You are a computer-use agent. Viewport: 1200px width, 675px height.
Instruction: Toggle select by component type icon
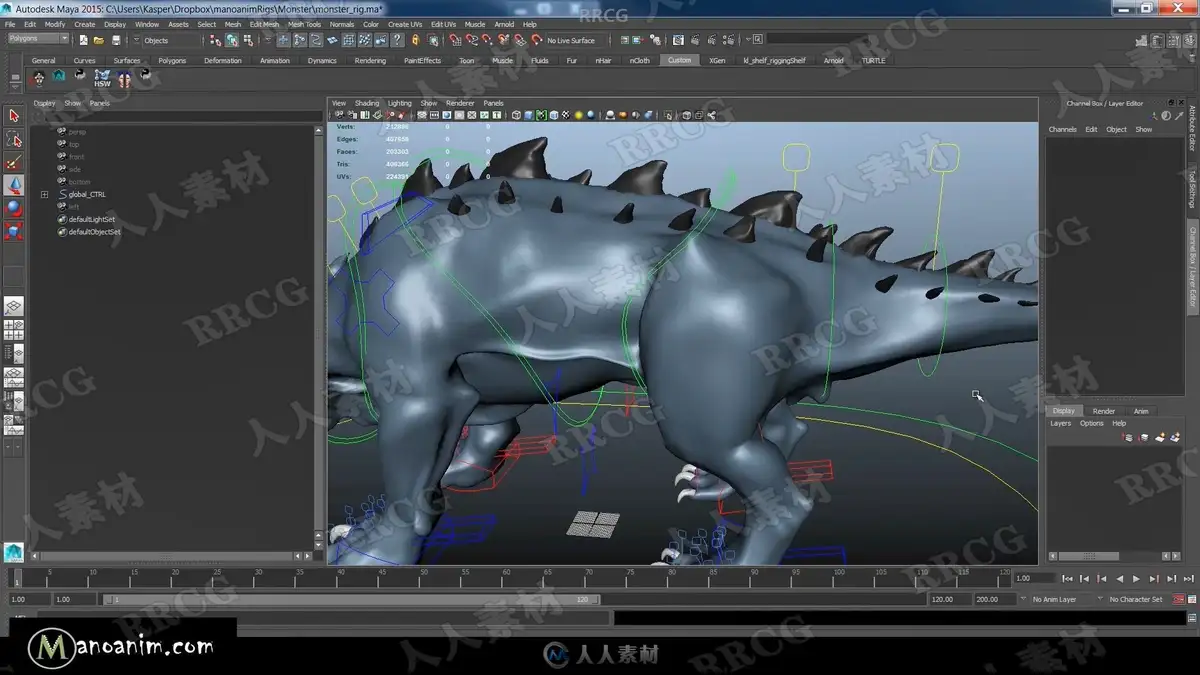coord(248,40)
